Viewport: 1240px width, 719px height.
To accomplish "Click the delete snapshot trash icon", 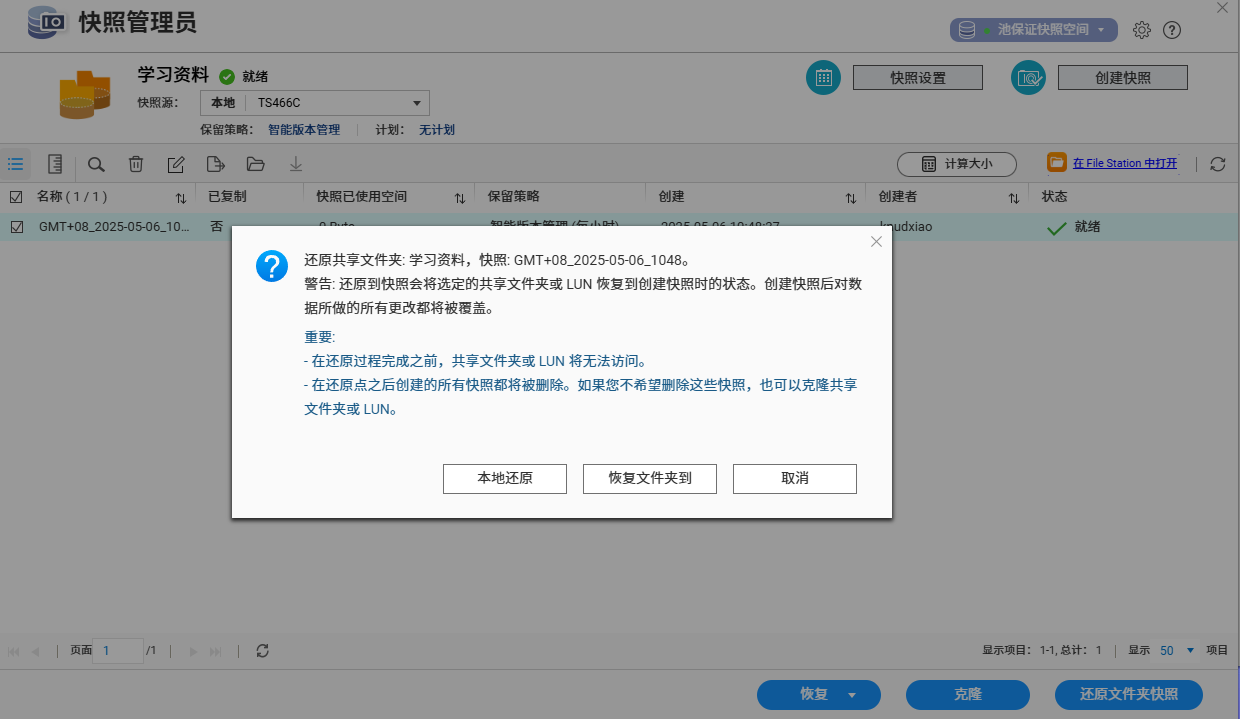I will click(136, 164).
